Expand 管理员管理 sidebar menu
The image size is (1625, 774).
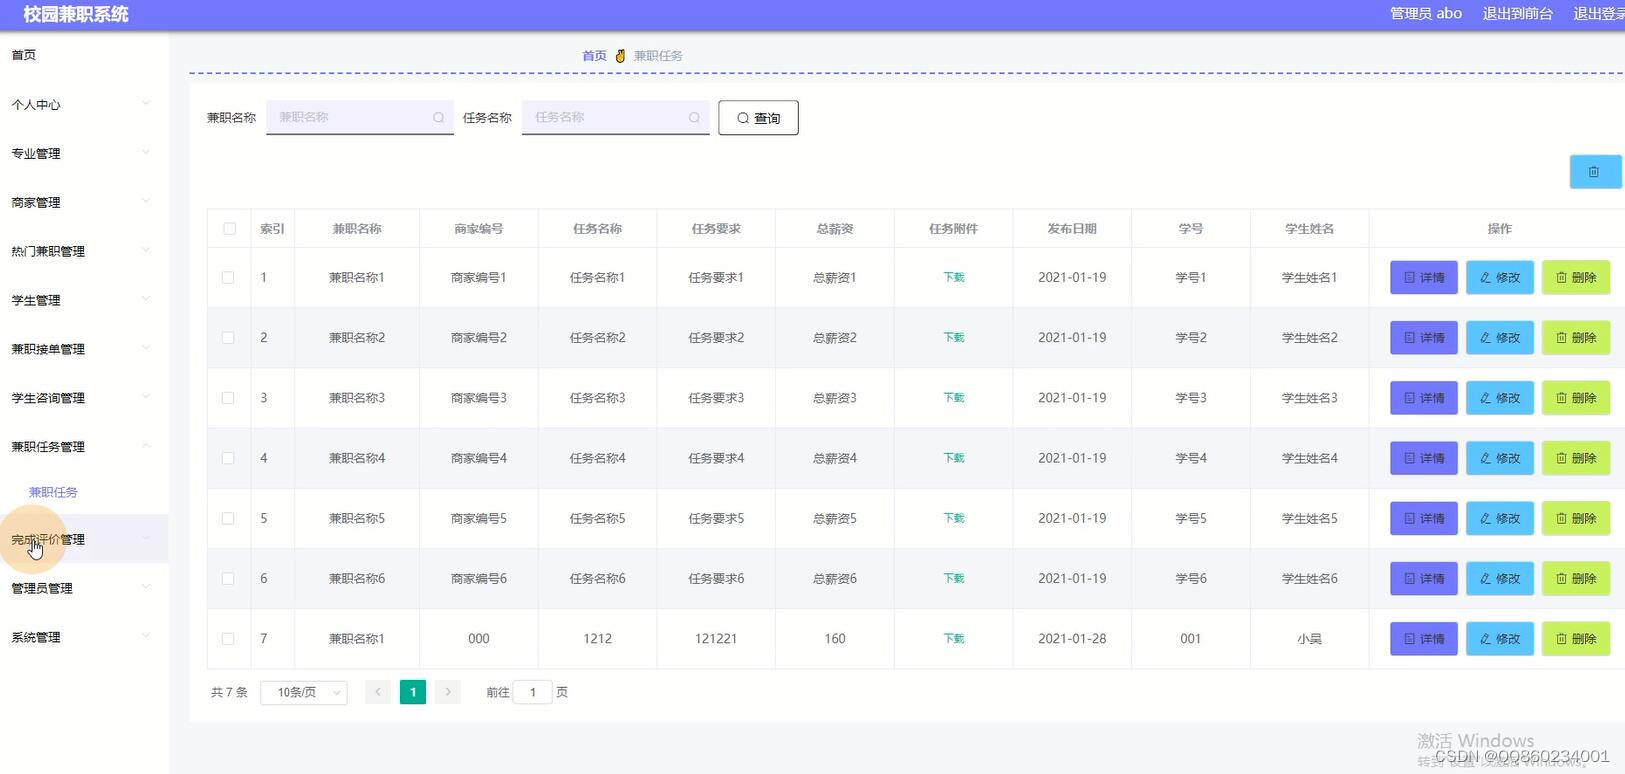click(x=84, y=588)
